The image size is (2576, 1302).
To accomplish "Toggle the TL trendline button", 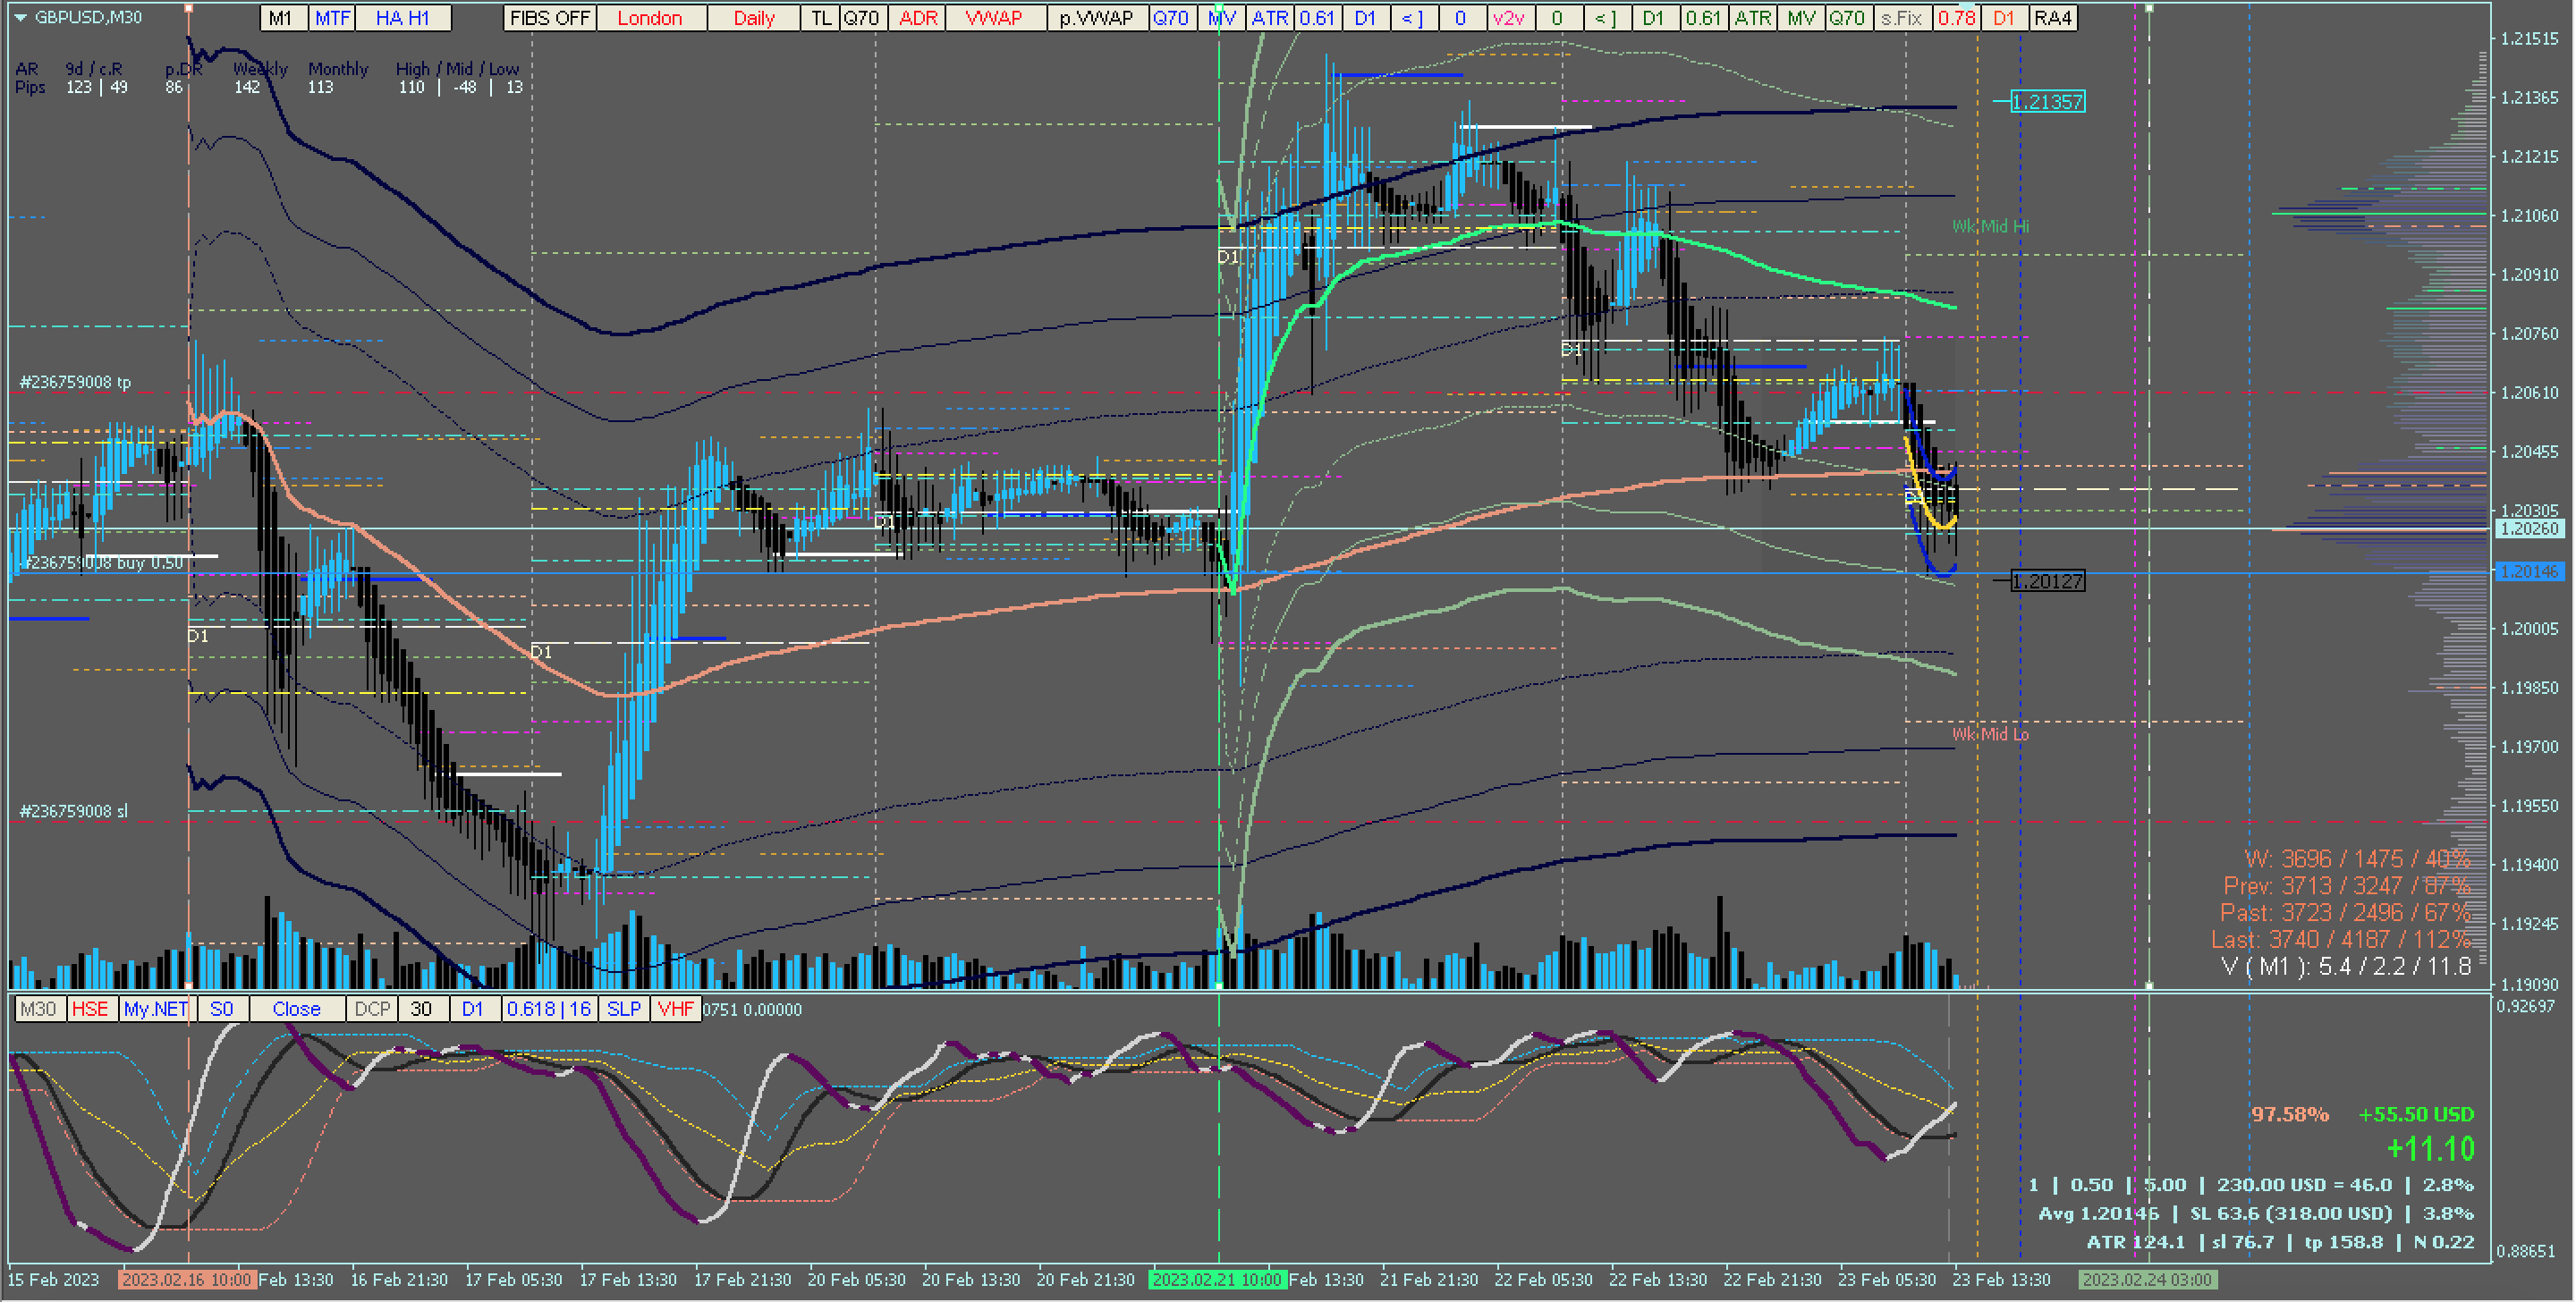I will click(820, 18).
